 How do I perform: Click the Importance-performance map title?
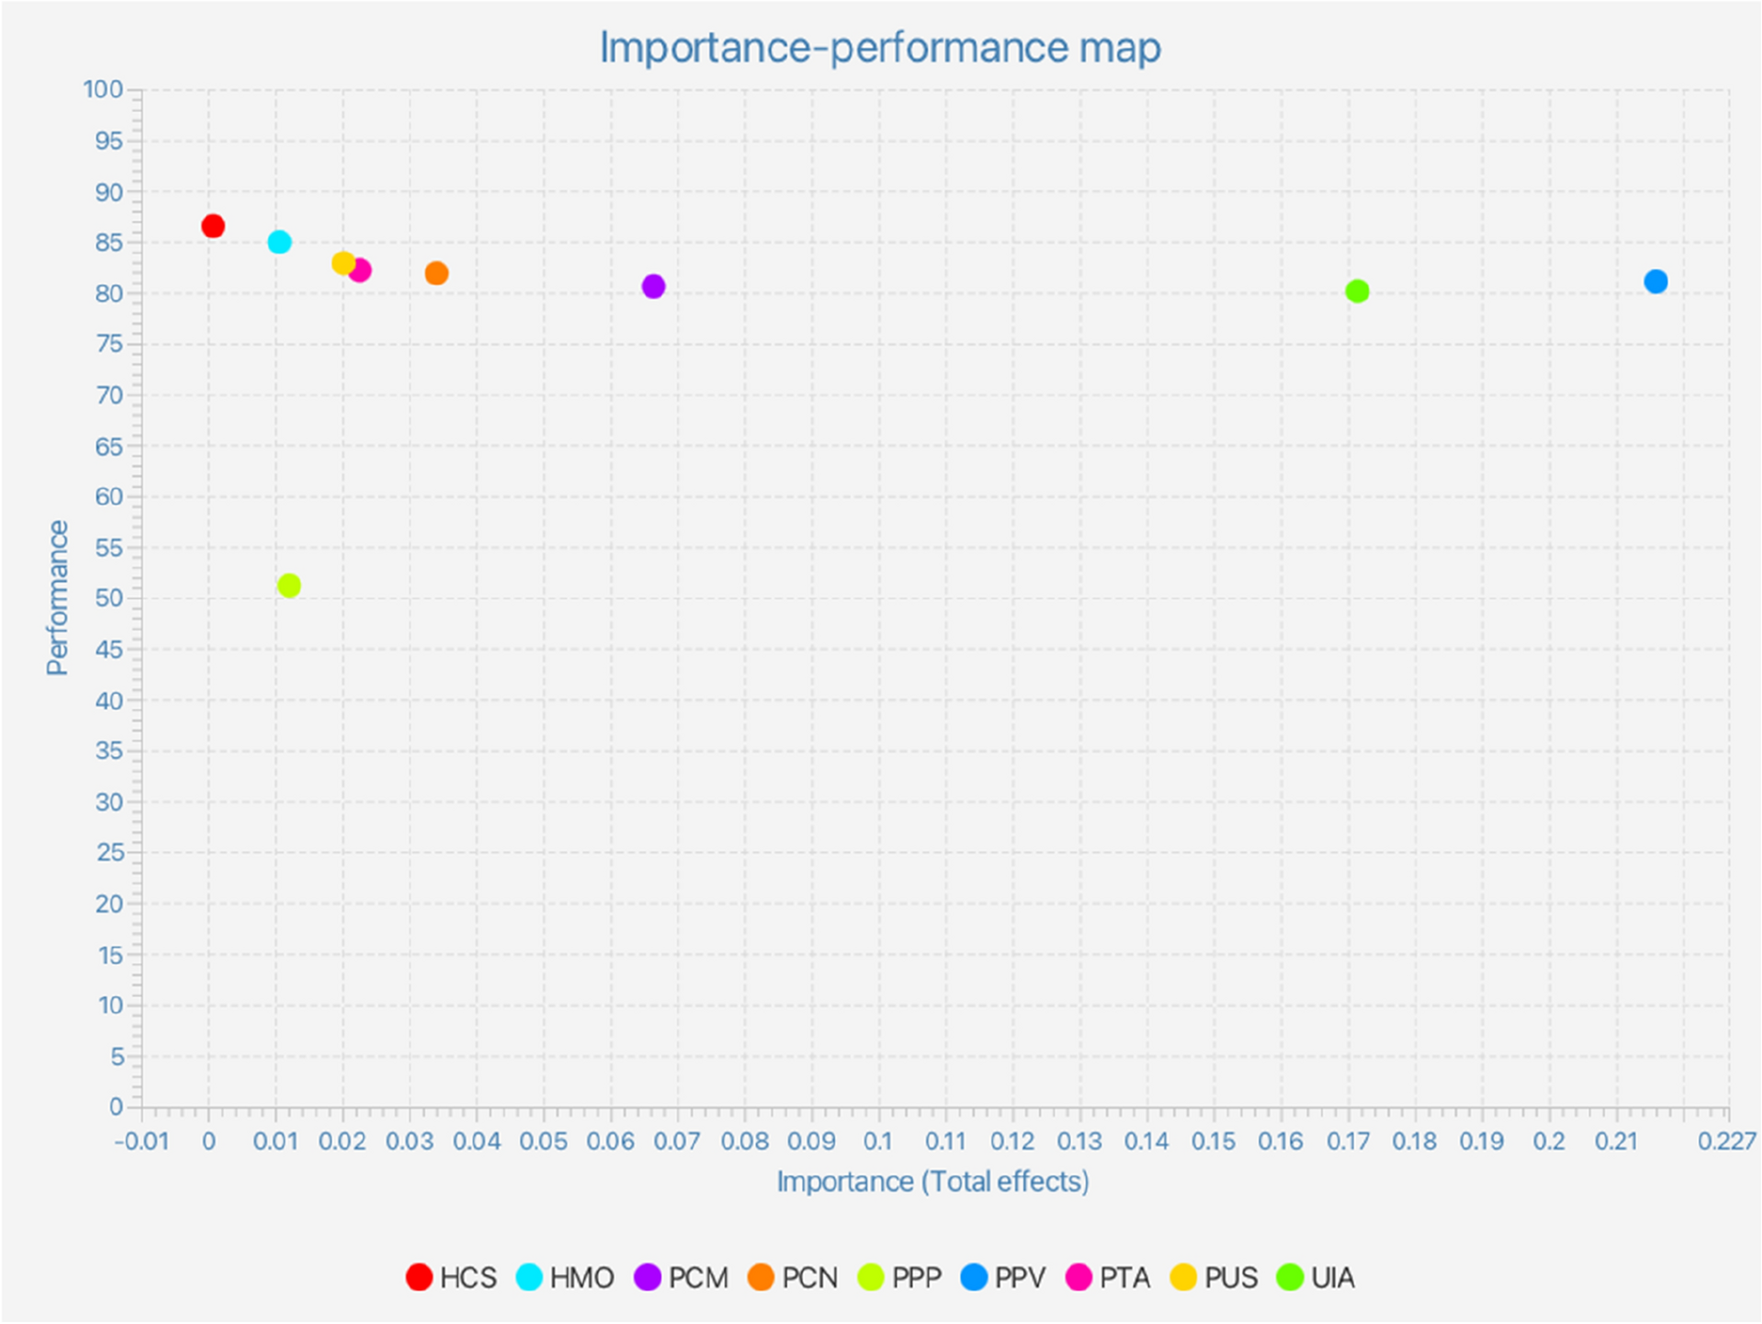(880, 47)
